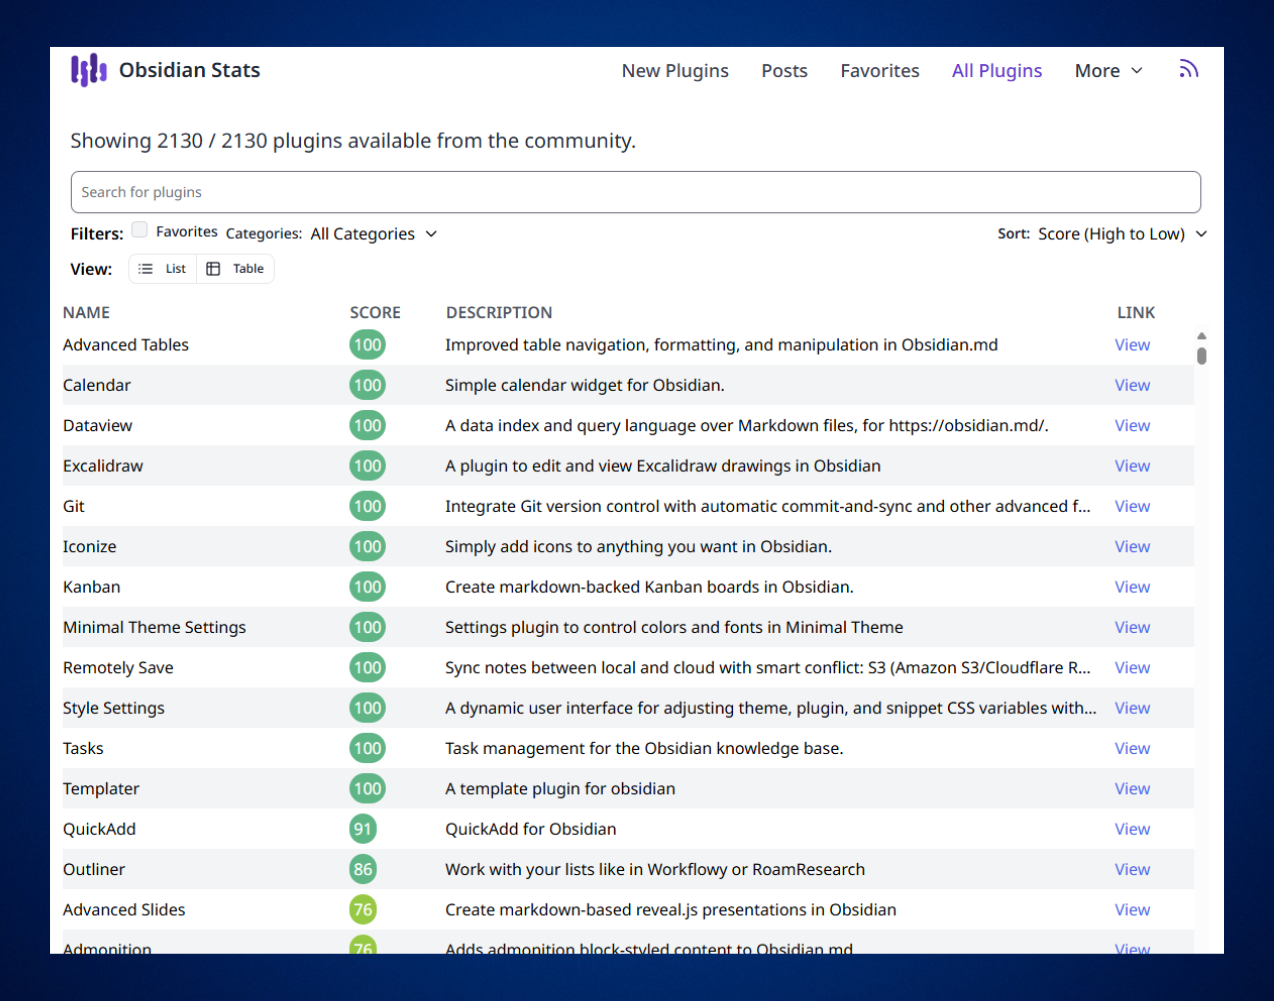Click the table scrollbar up arrow
Viewport: 1274px width, 1001px height.
pyautogui.click(x=1201, y=336)
